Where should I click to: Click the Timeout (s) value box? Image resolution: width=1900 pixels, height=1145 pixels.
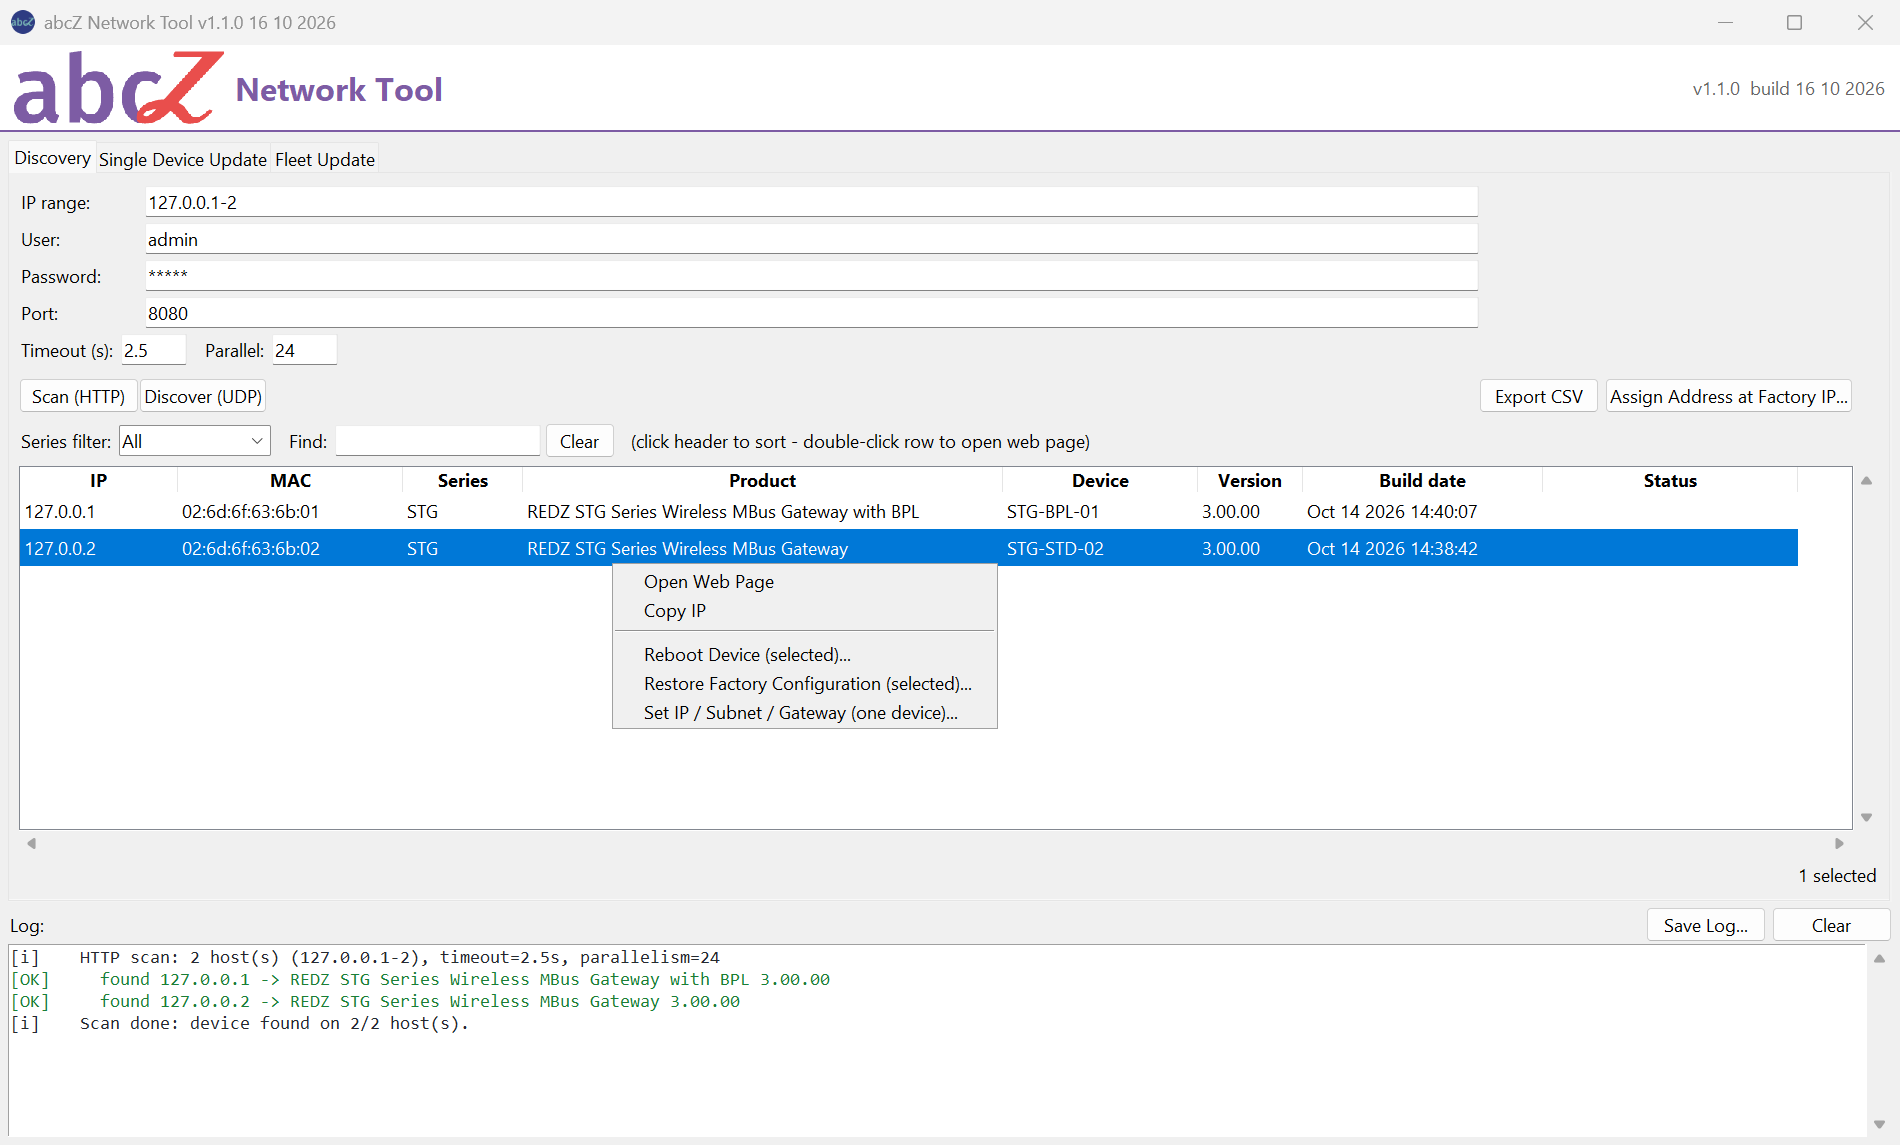click(154, 350)
